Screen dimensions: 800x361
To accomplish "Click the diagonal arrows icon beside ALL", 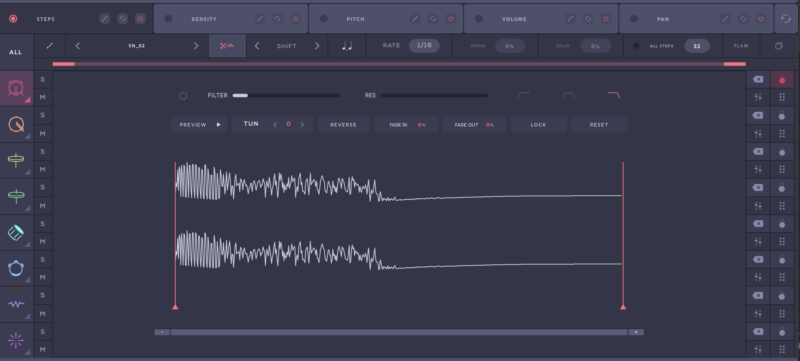I will 49,46.
